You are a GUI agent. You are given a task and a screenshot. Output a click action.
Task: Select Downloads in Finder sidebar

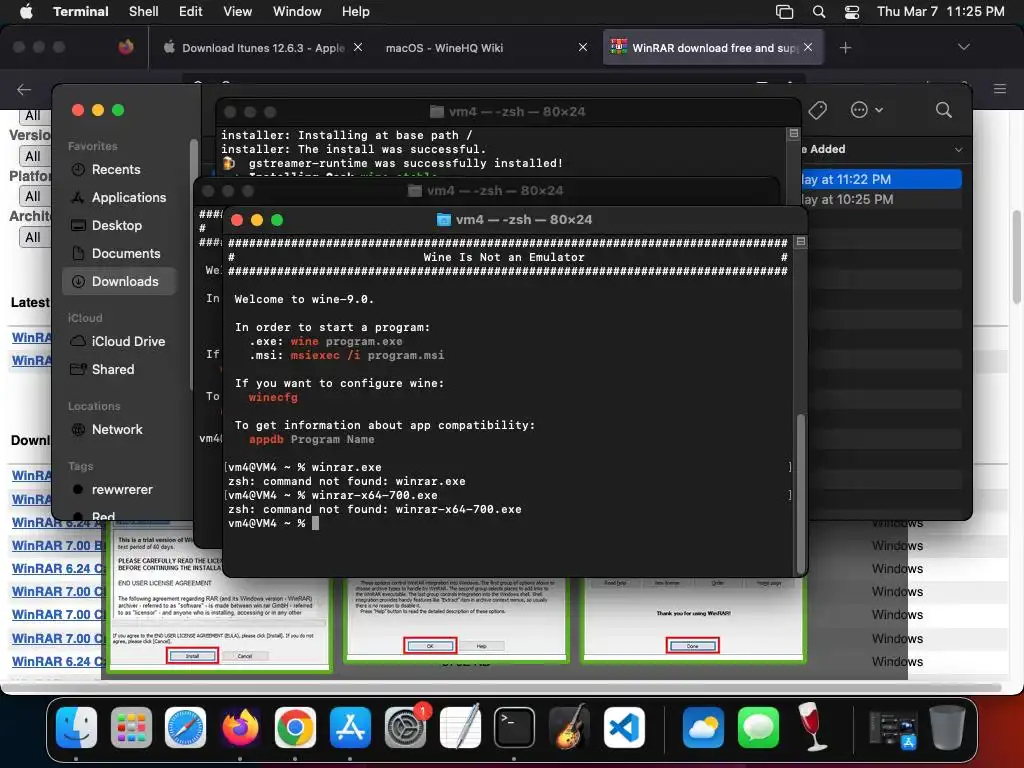coord(120,281)
